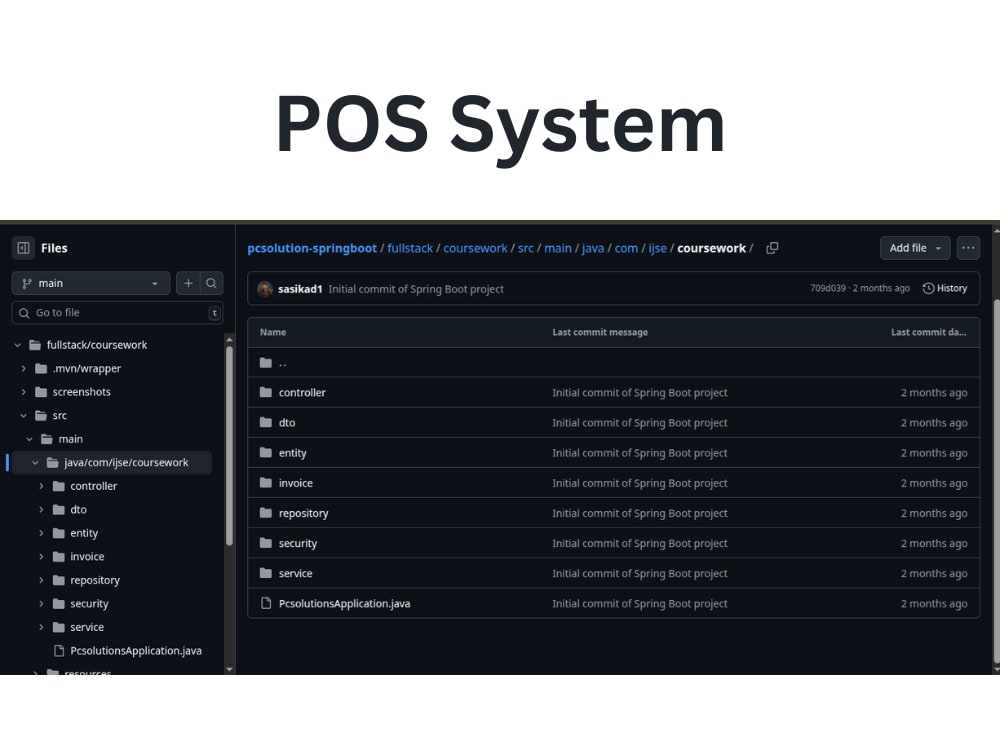1000x750 pixels.
Task: Expand security folder chevron in tree
Action: pyautogui.click(x=41, y=604)
